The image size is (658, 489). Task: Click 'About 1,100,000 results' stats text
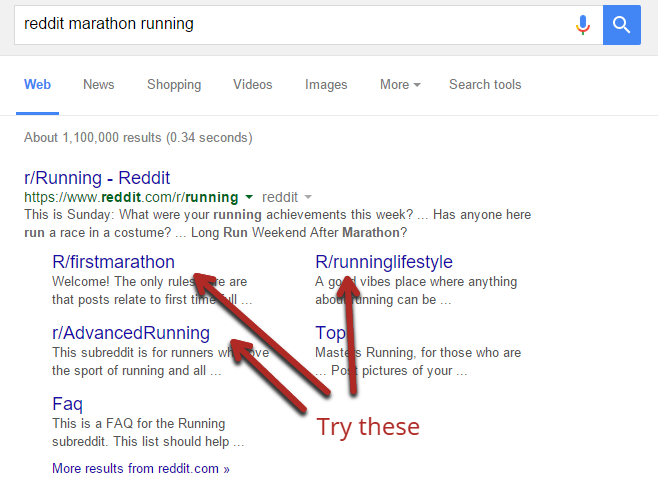pos(138,138)
